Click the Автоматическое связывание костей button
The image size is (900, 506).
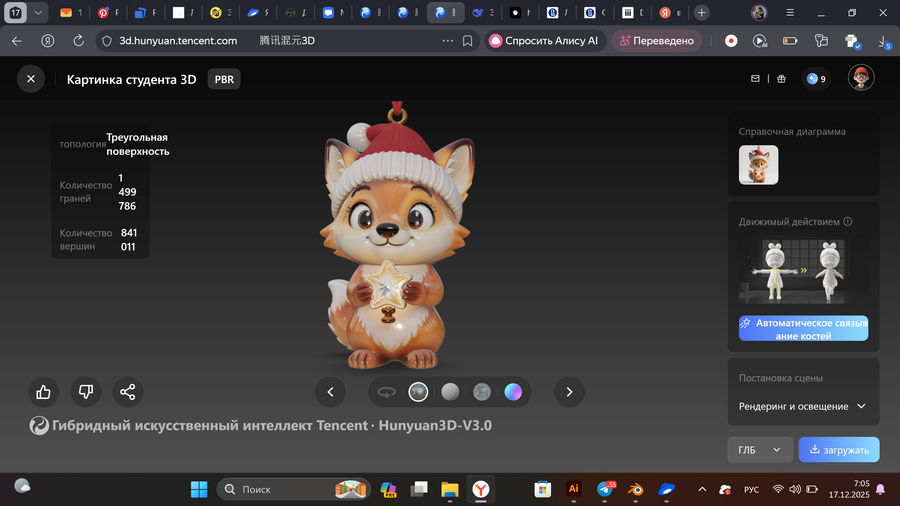tap(803, 329)
